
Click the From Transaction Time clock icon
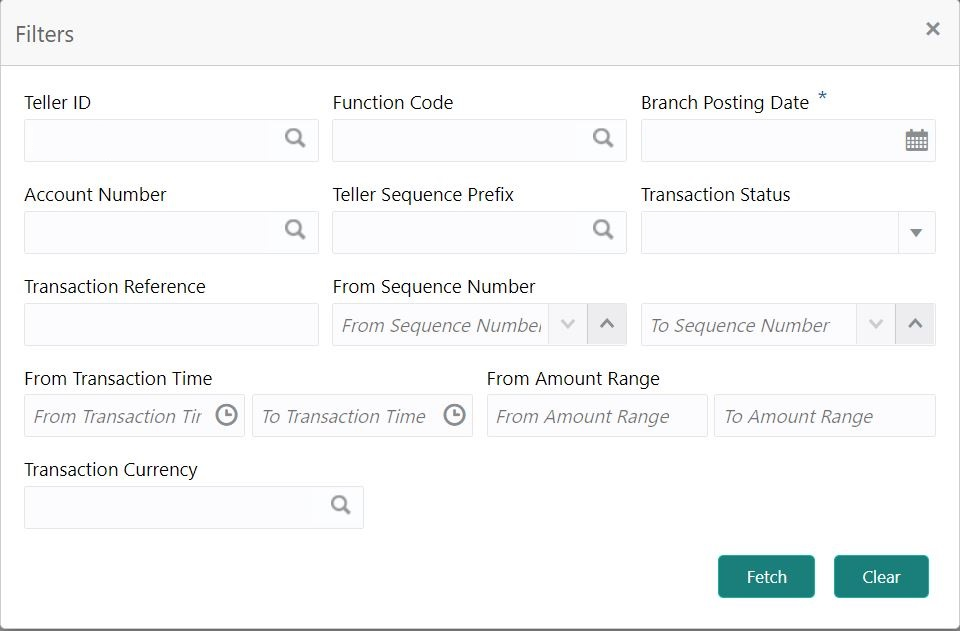click(x=227, y=416)
